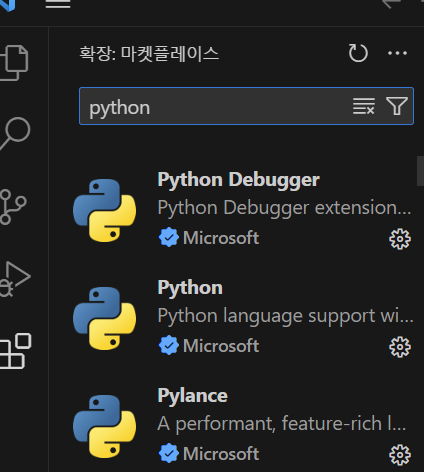
Task: Click the verified badge of Python Debugger publisher
Action: click(169, 237)
